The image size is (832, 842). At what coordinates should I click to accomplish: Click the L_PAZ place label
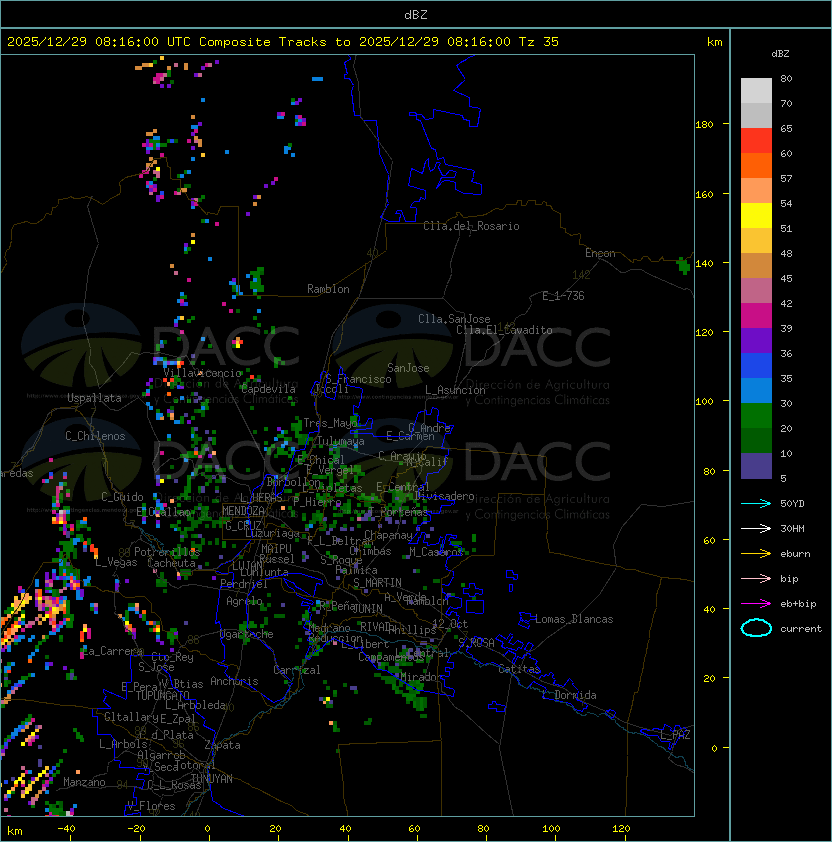pyautogui.click(x=675, y=735)
